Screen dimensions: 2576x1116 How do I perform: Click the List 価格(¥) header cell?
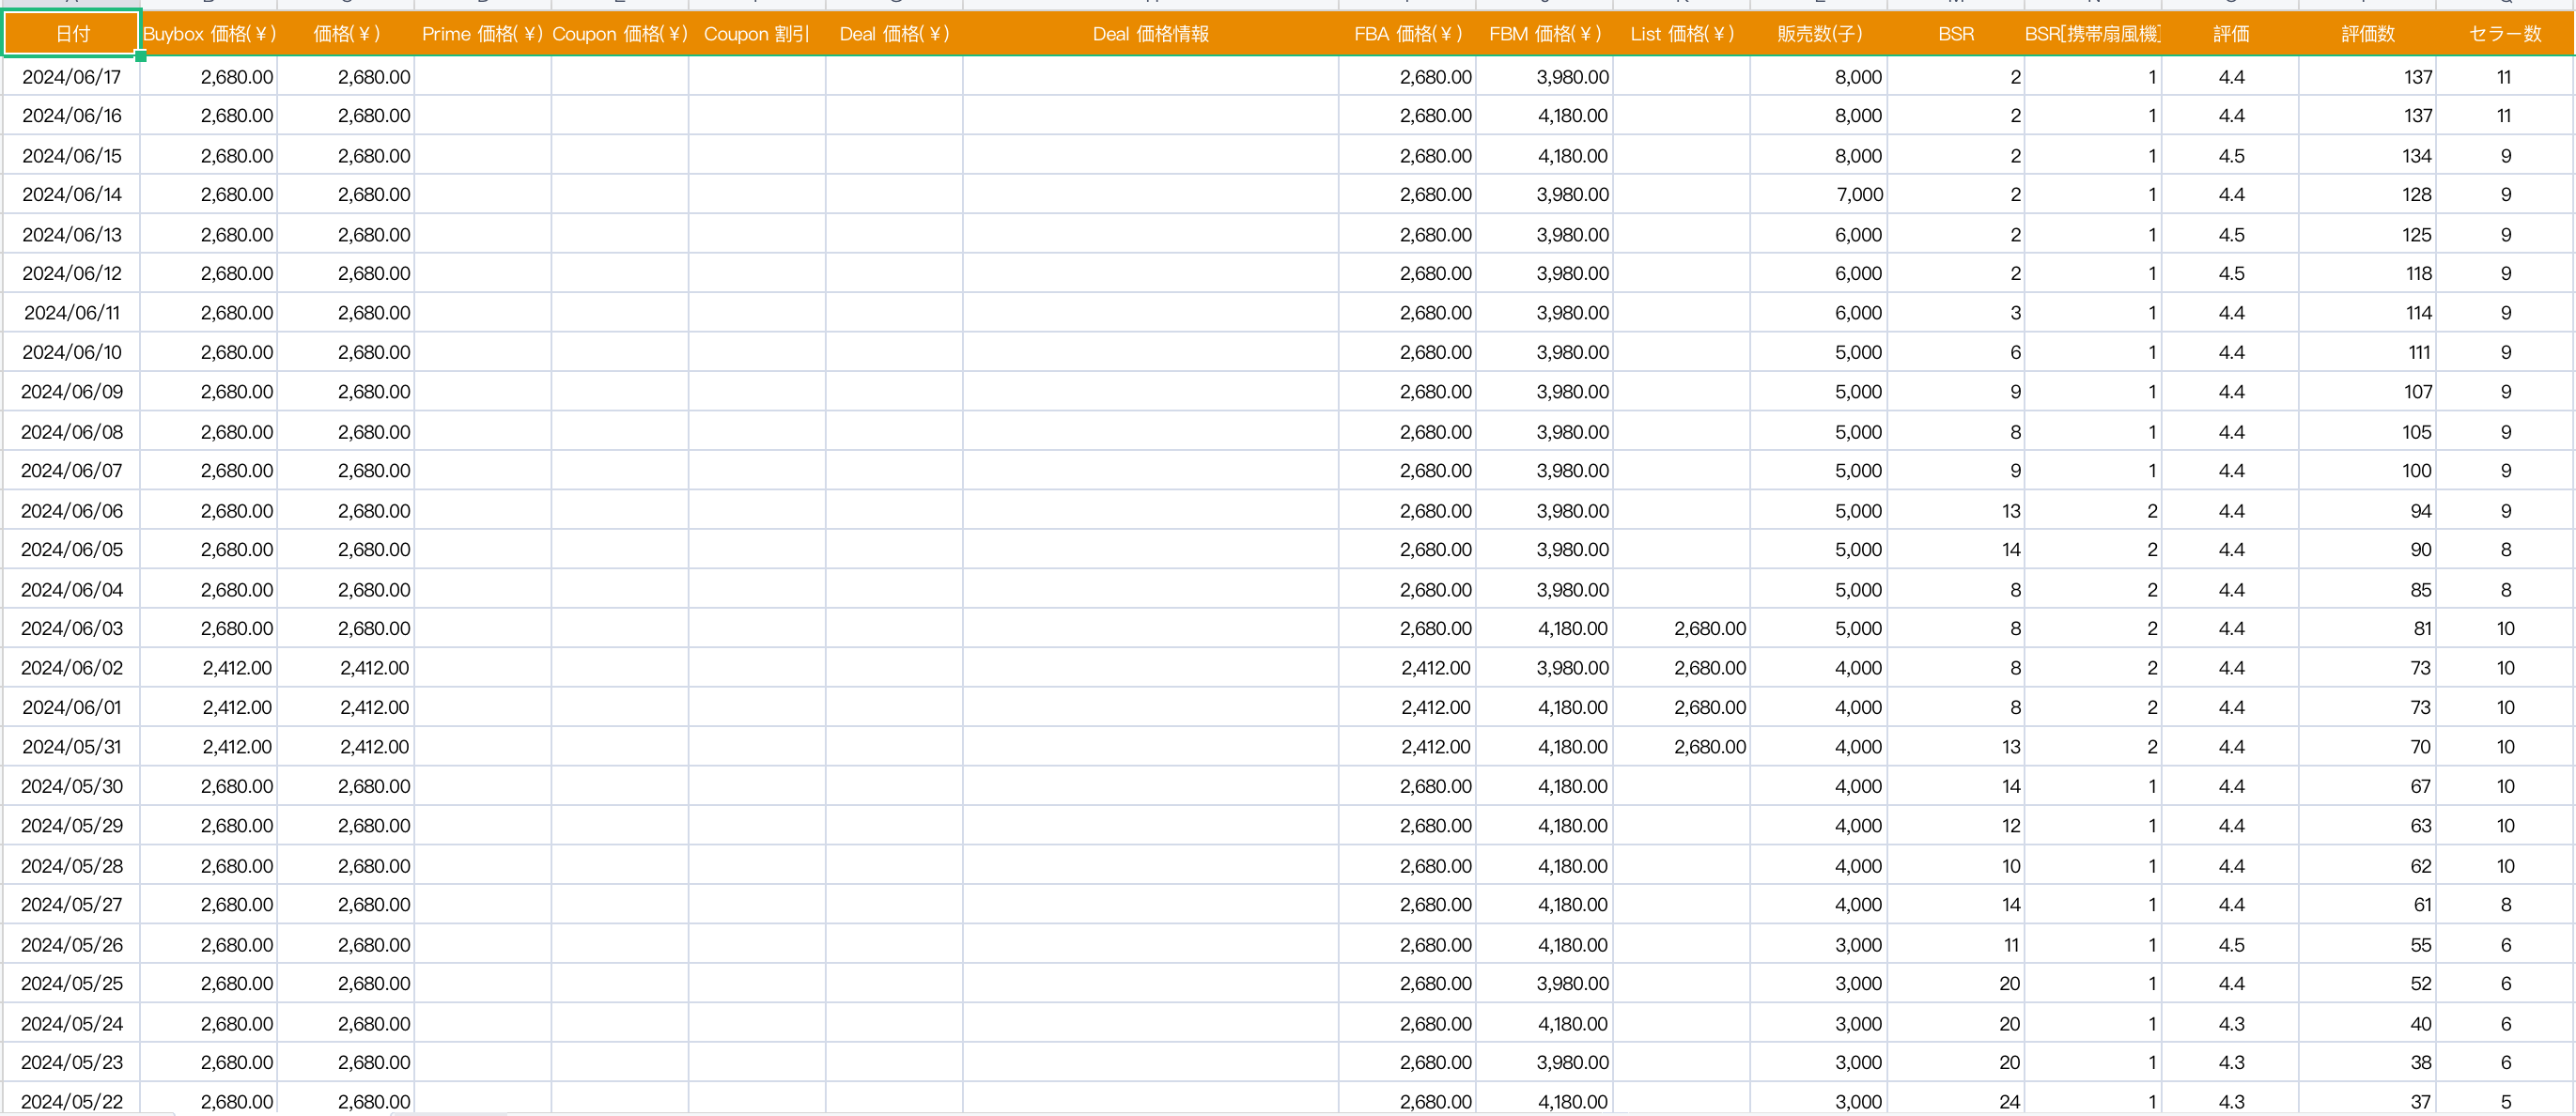(1681, 34)
